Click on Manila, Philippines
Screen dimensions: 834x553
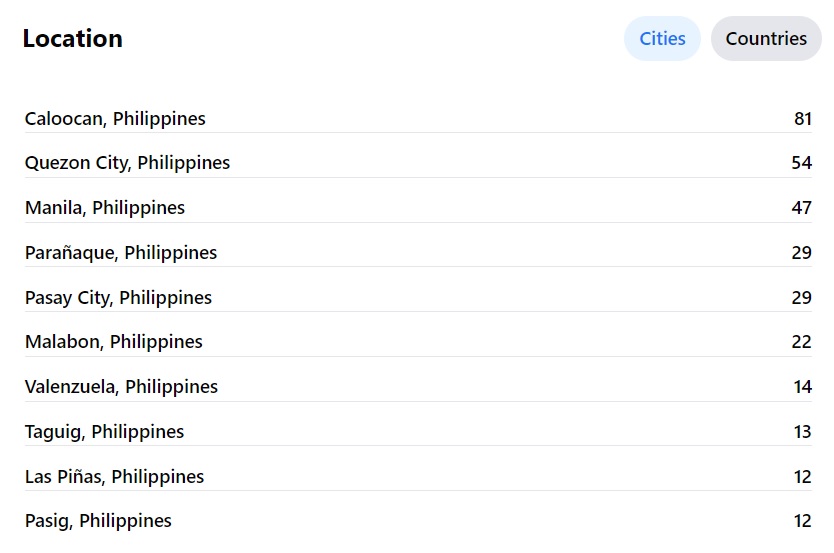105,208
